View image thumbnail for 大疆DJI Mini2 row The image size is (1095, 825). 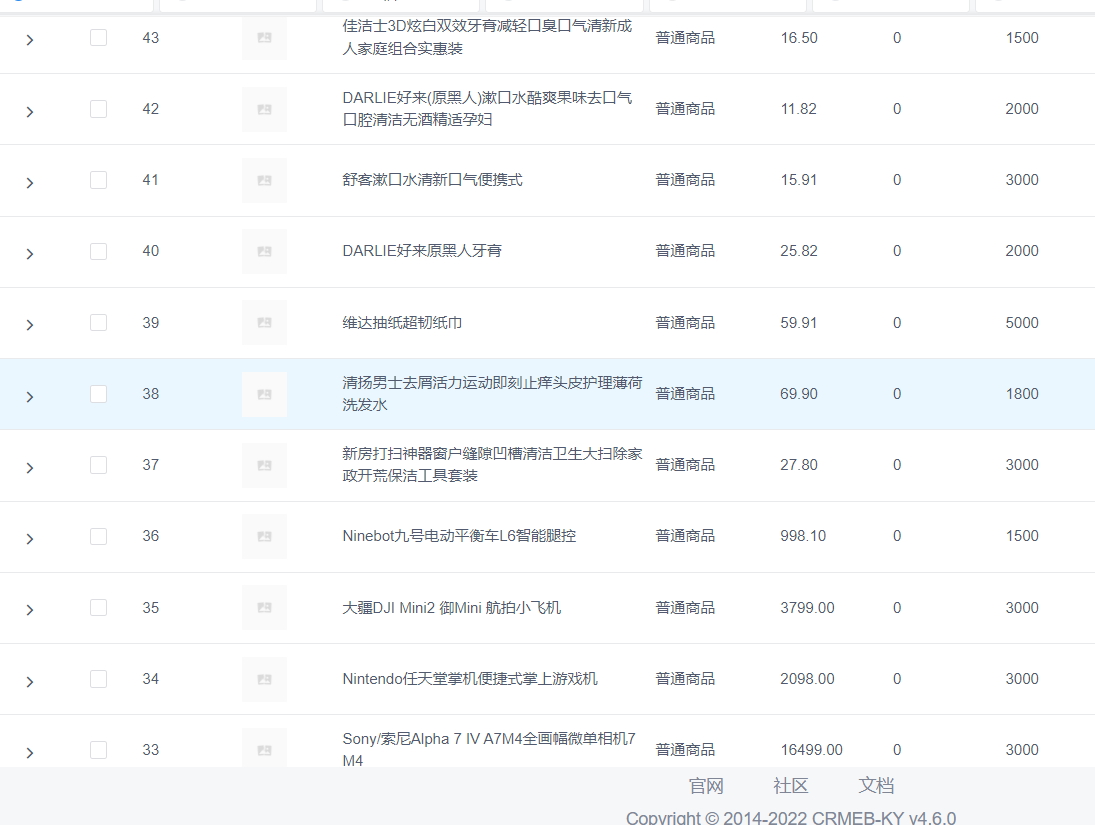pos(264,608)
